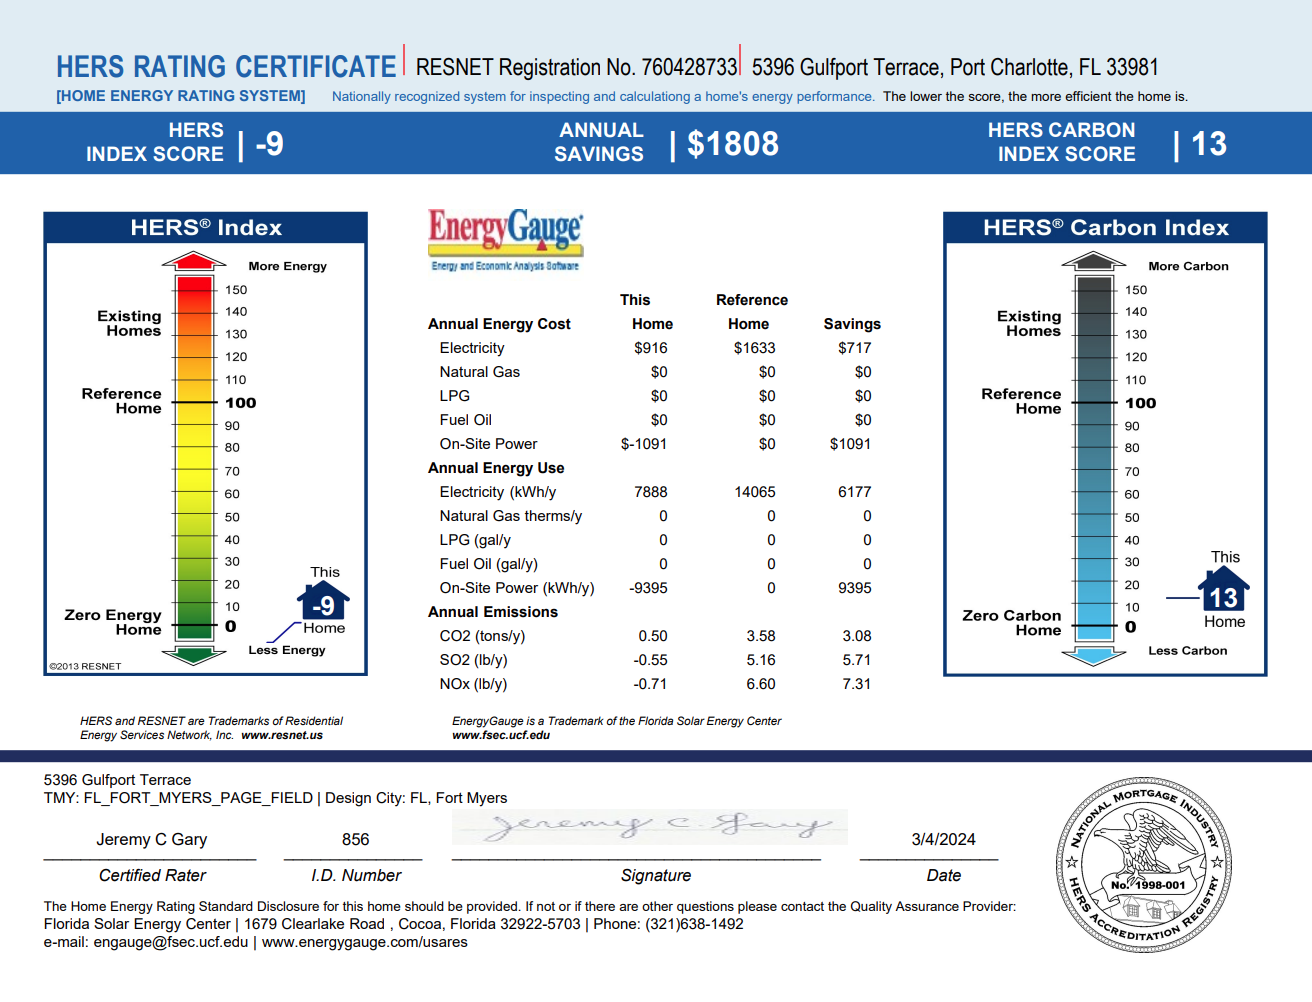Image resolution: width=1312 pixels, height=1002 pixels.
Task: Click the HERS® Index panel header
Action: 206,228
